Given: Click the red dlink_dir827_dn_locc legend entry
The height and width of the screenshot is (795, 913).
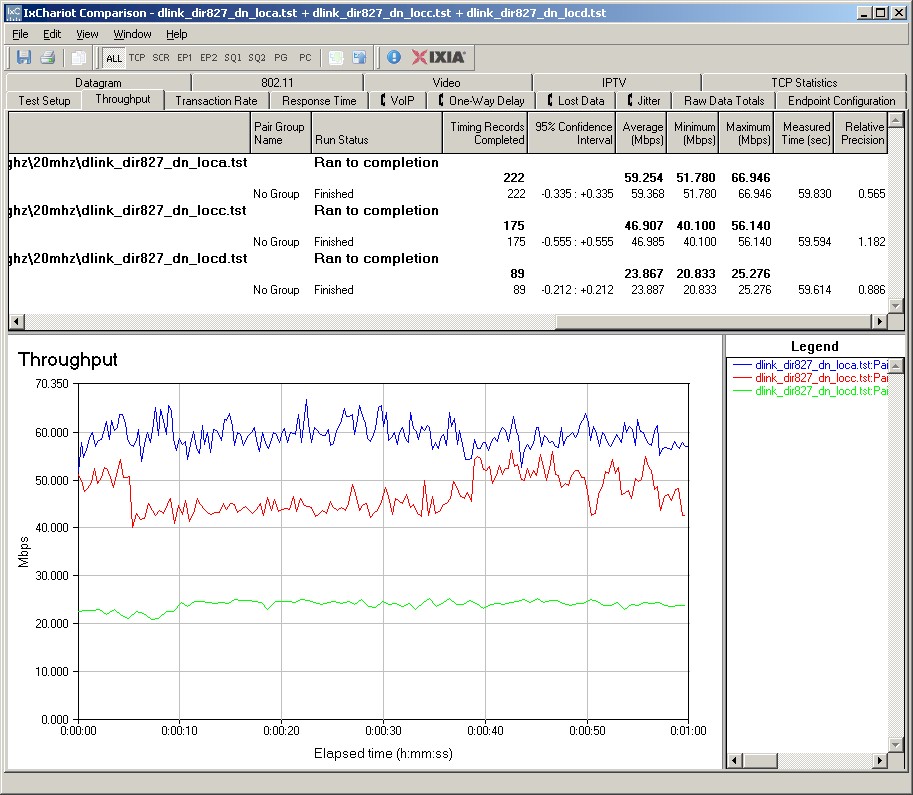Looking at the screenshot, I should [x=810, y=378].
